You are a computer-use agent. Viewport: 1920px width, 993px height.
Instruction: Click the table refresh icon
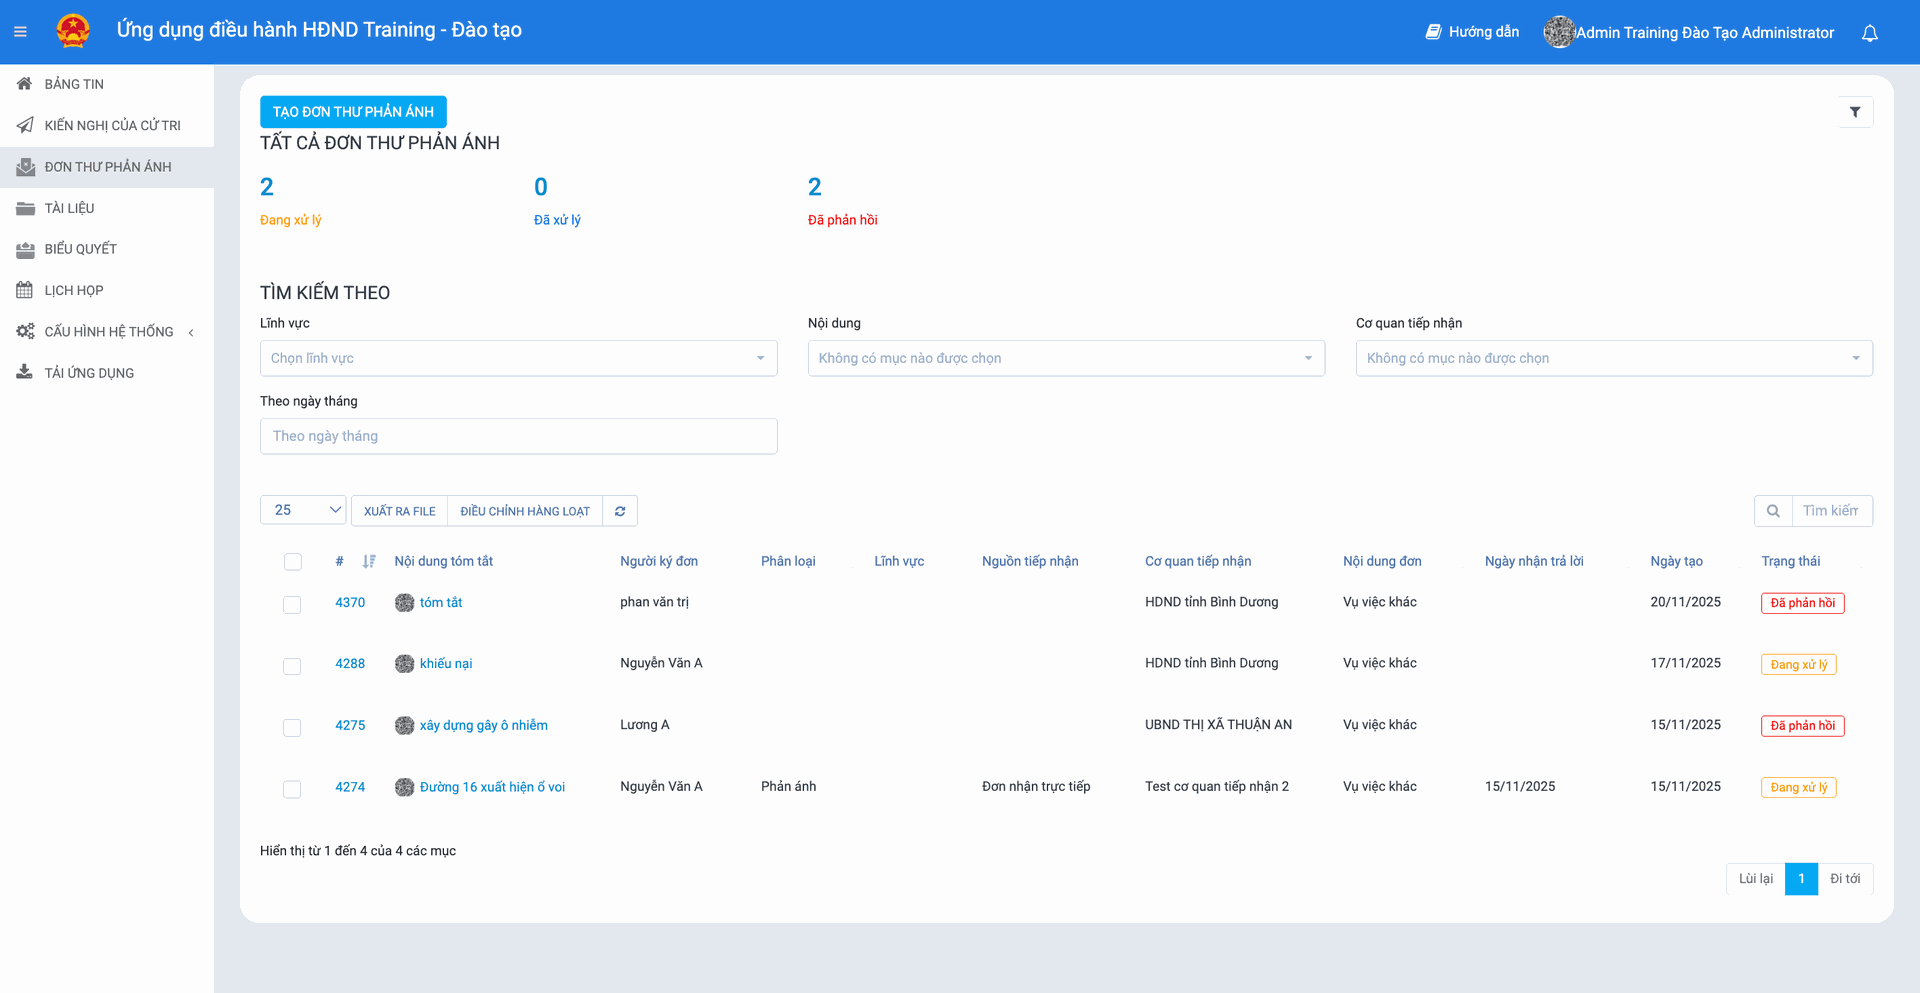620,511
